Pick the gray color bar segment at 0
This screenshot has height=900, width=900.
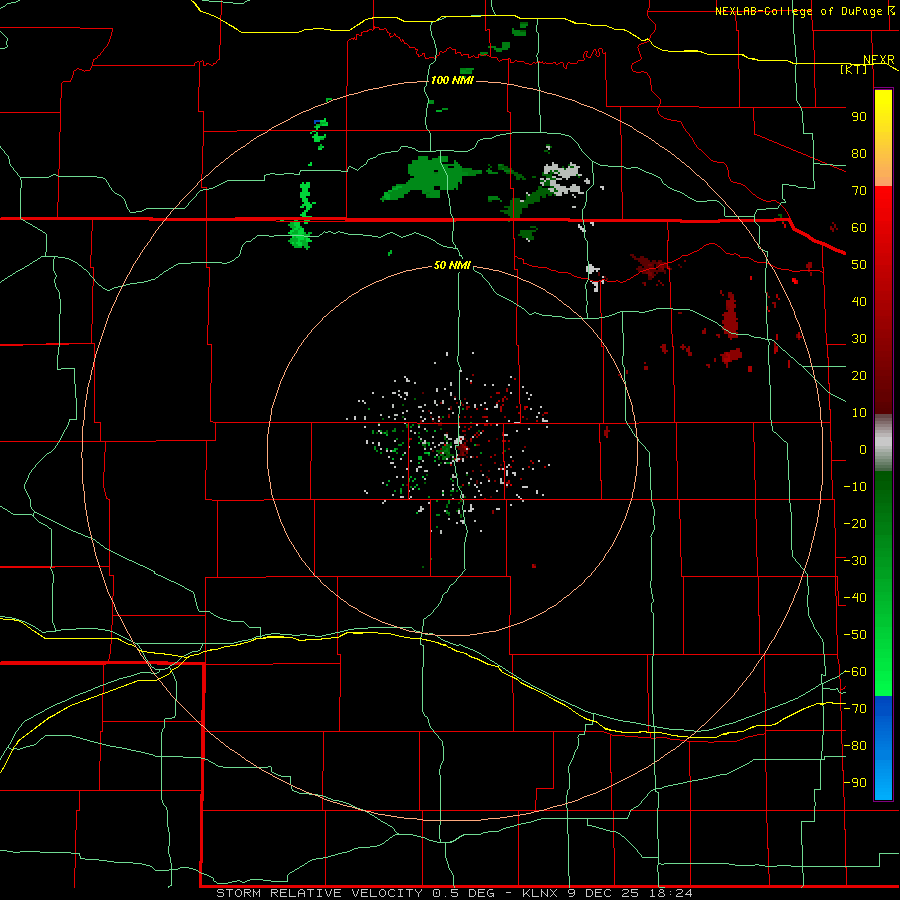(x=883, y=443)
